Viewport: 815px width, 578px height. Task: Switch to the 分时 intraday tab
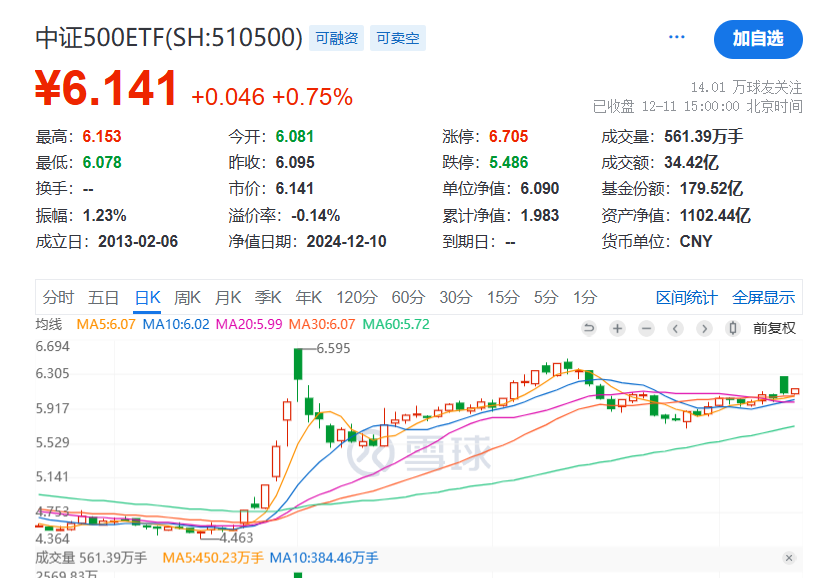tap(58, 297)
